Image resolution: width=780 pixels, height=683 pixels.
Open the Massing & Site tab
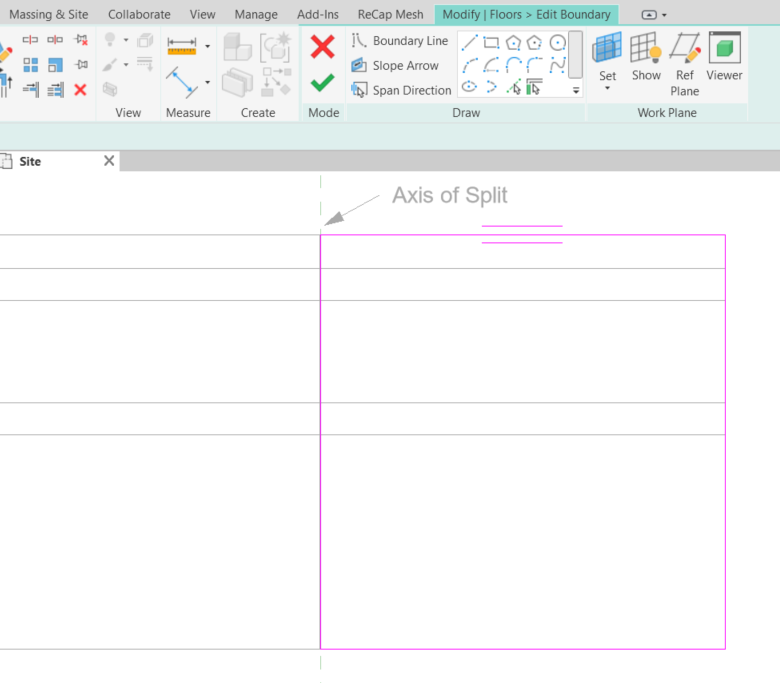pos(48,14)
